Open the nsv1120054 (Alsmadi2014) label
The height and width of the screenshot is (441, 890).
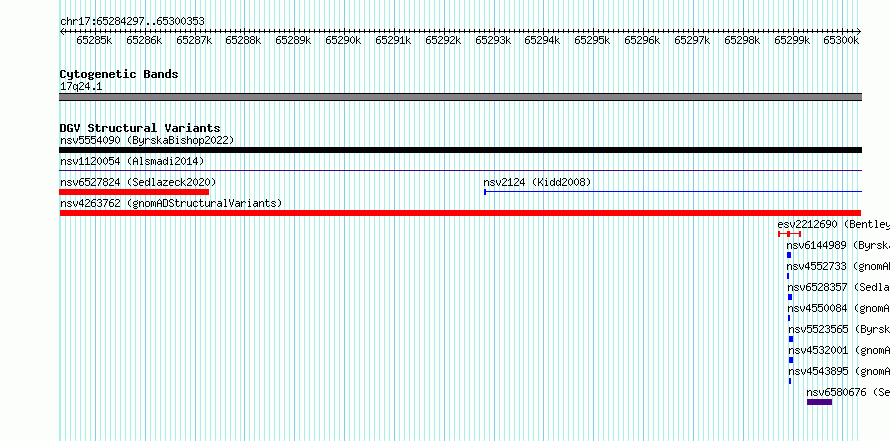[132, 161]
